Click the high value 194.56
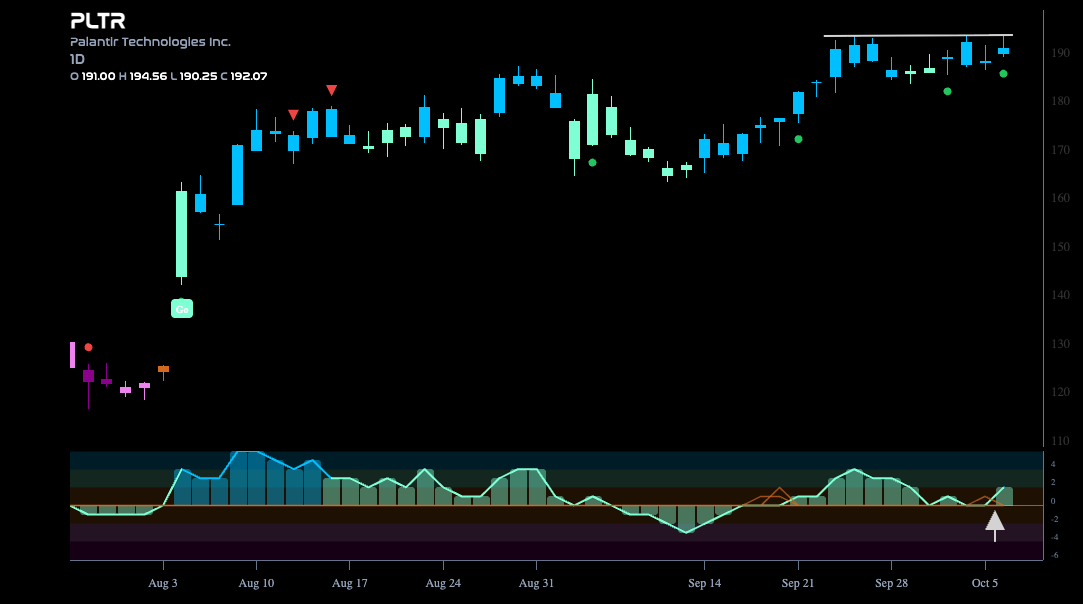 click(148, 76)
